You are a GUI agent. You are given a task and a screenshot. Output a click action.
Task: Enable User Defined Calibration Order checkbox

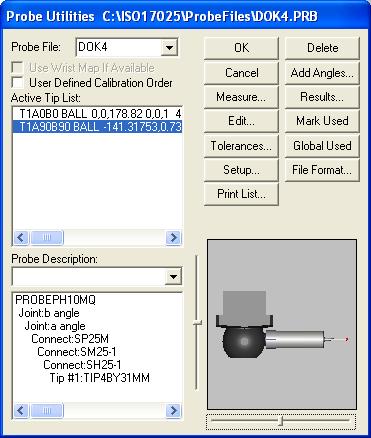tap(17, 82)
